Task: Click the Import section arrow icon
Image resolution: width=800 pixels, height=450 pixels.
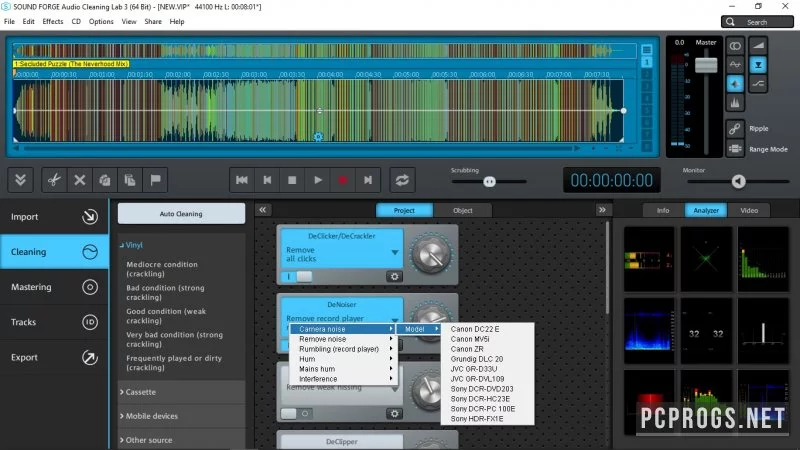Action: (x=90, y=217)
